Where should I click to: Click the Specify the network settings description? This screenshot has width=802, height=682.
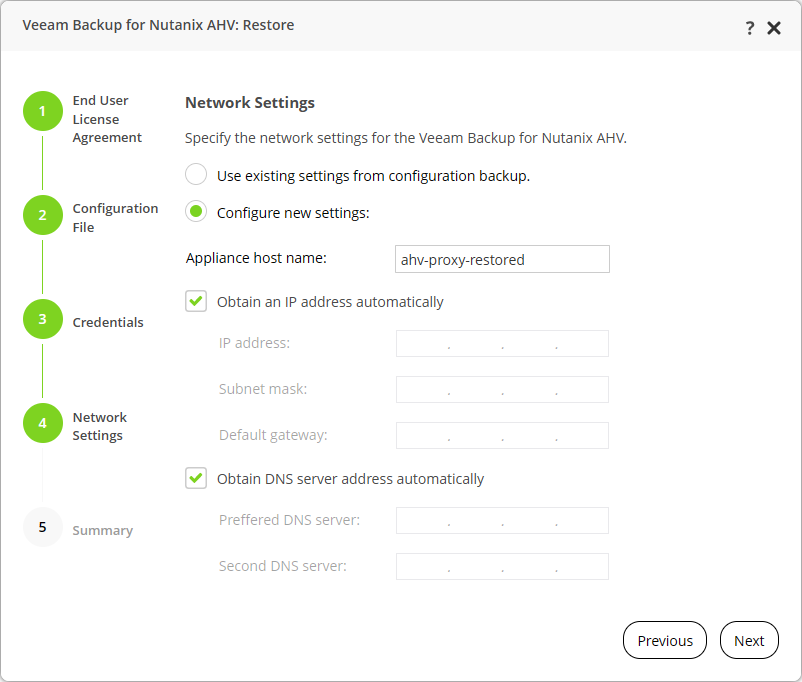coord(406,138)
